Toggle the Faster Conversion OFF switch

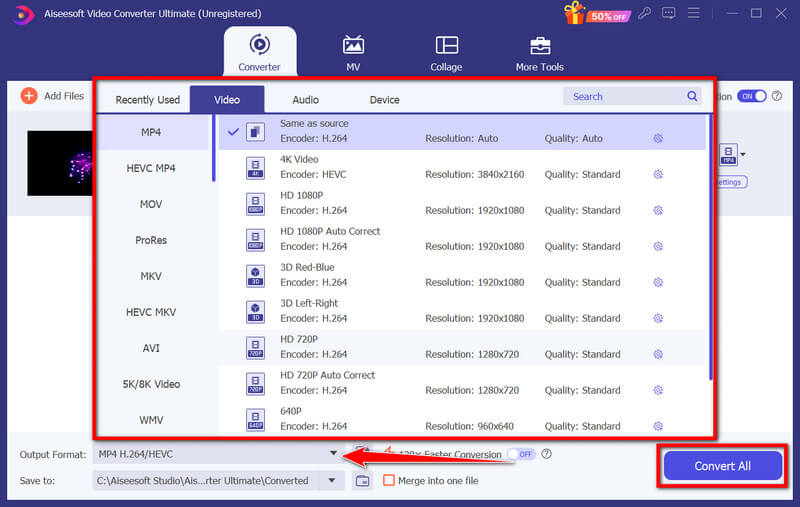(521, 454)
